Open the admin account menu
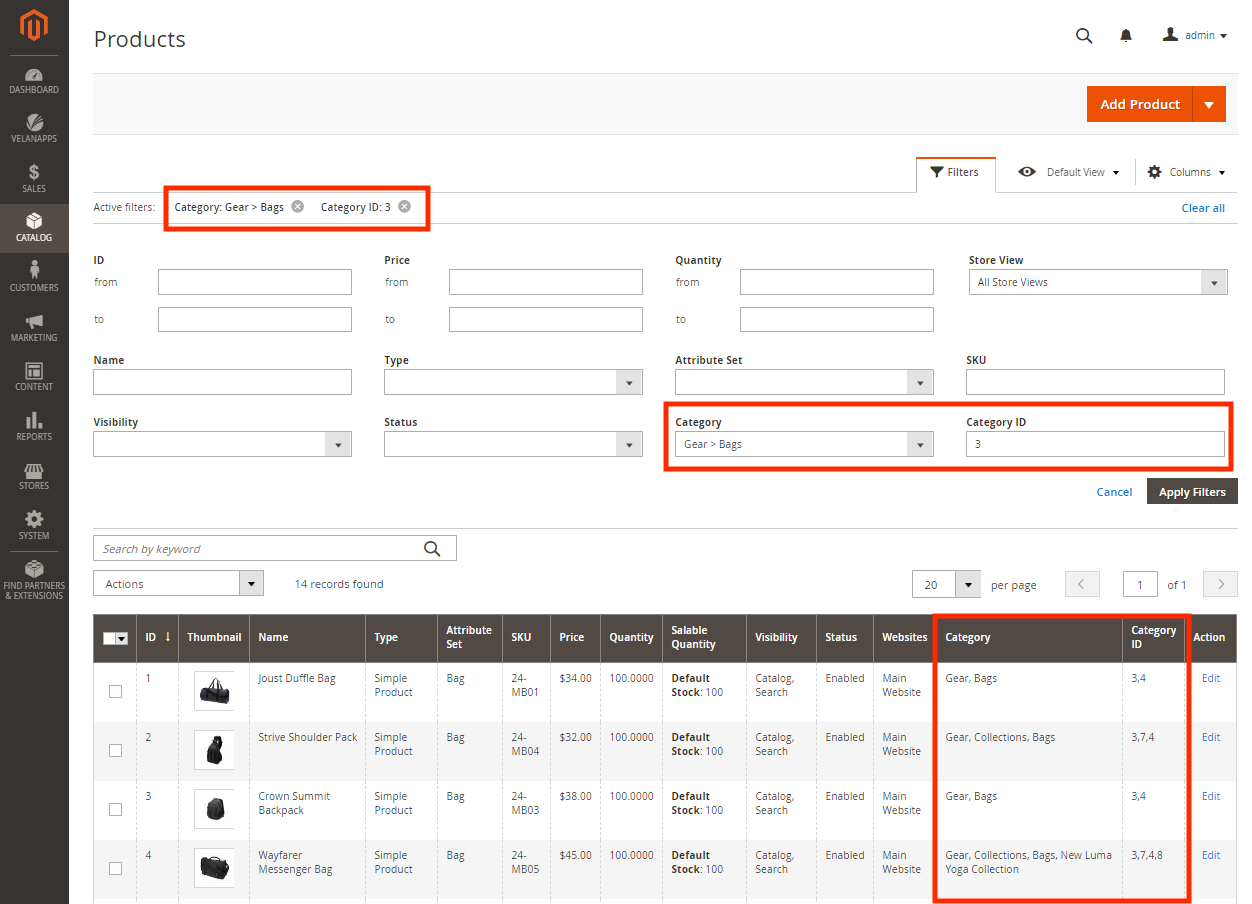The height and width of the screenshot is (904, 1252). 1196,35
